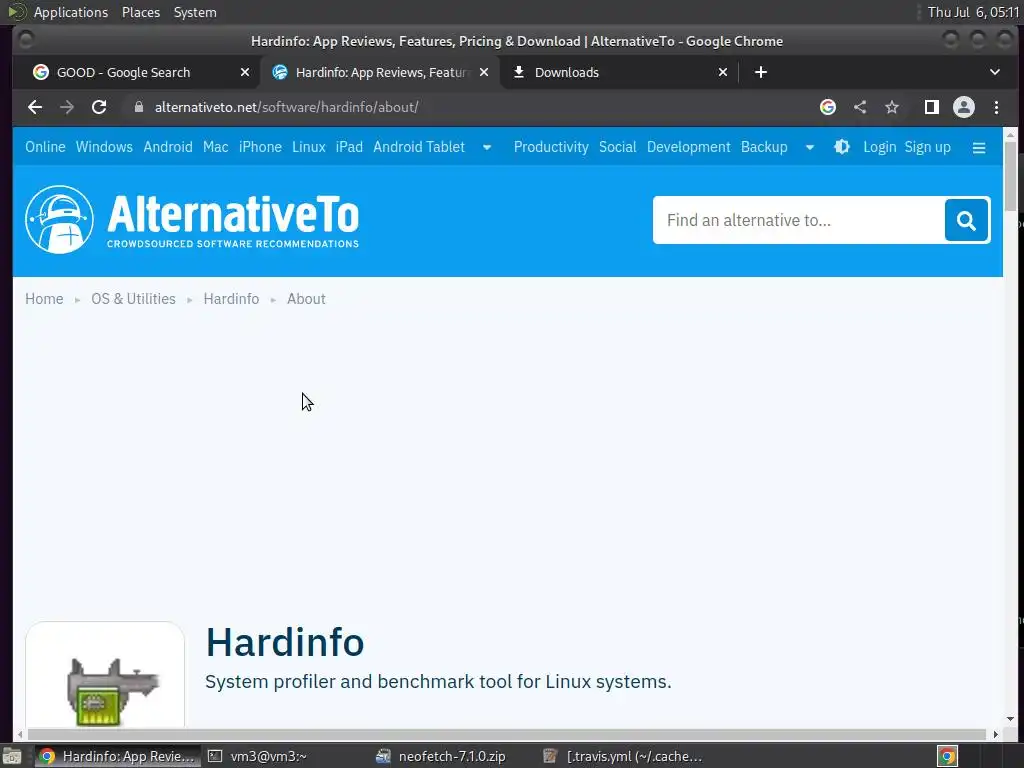Open Chrome side panel icon
Viewport: 1024px width, 768px height.
coord(931,107)
